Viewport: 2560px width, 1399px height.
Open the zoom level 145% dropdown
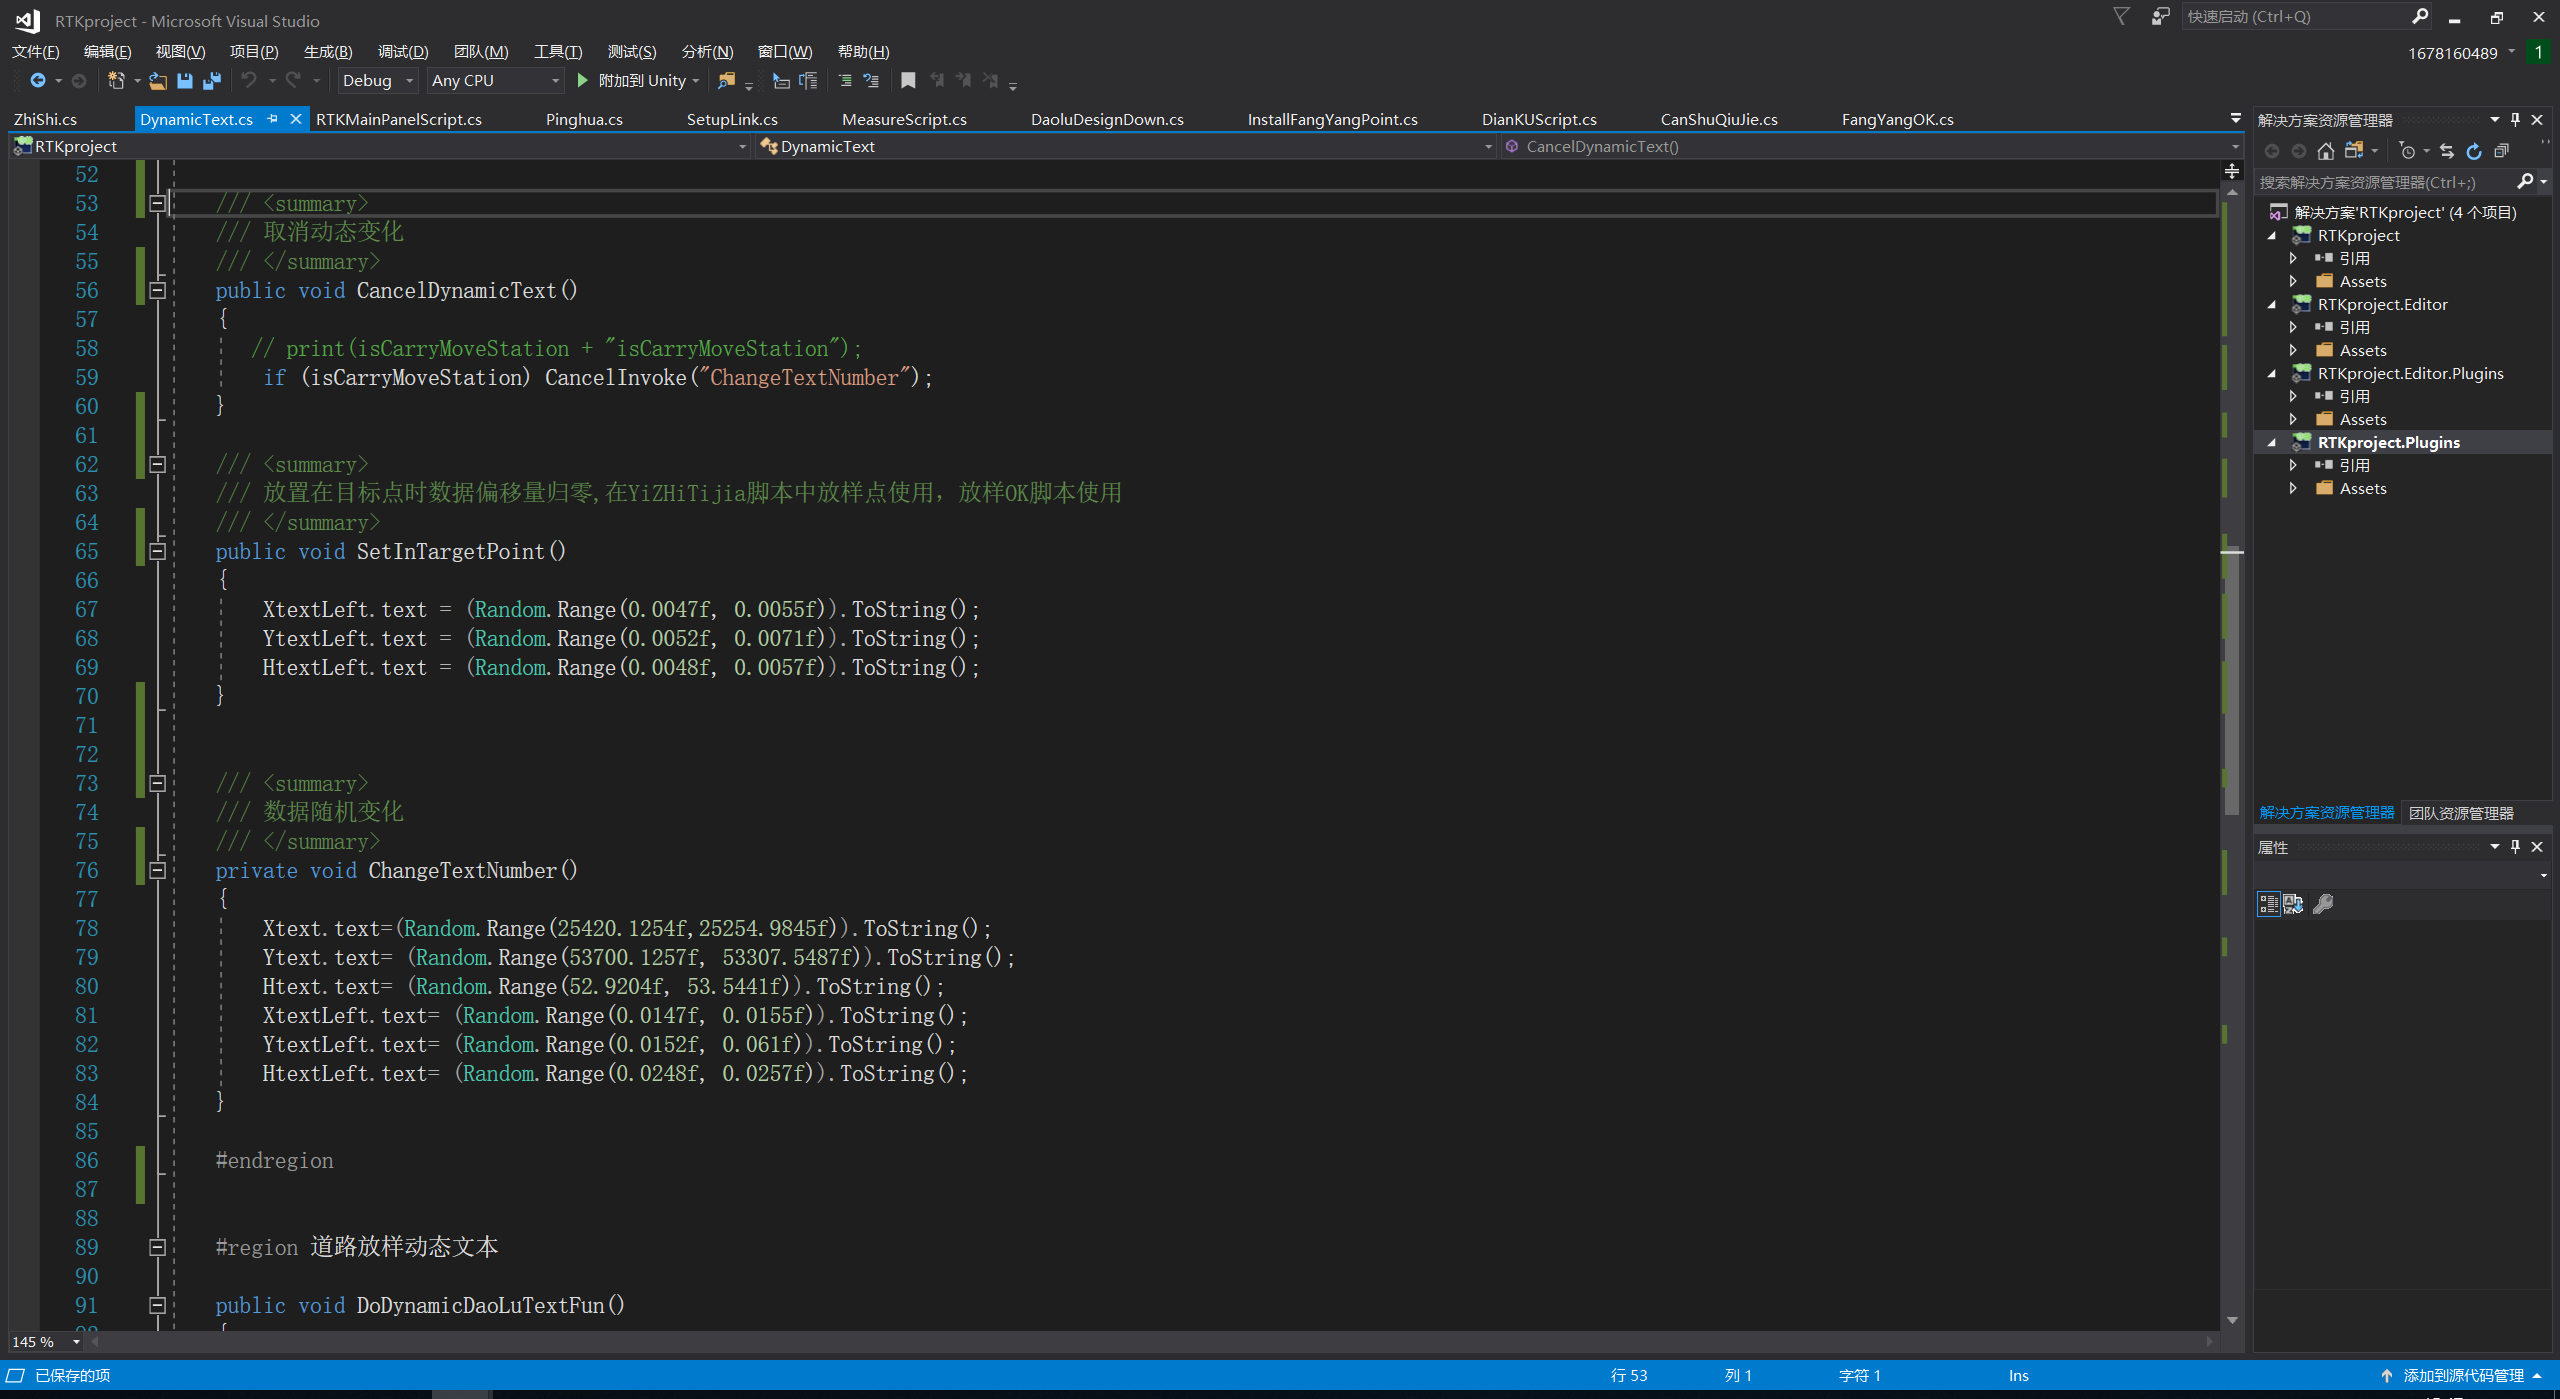(x=47, y=1342)
